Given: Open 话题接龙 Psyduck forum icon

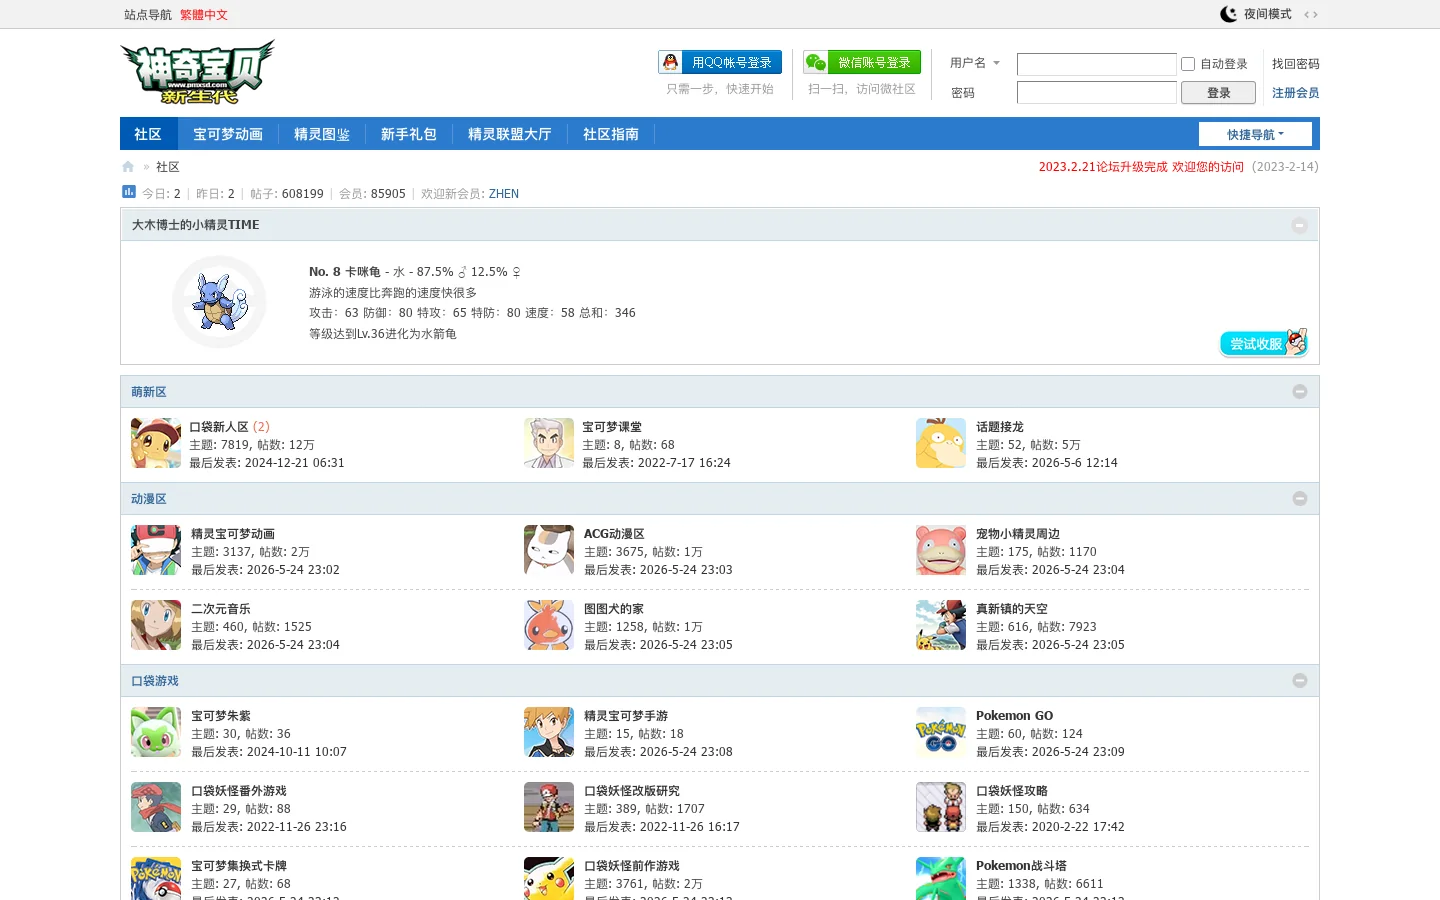Looking at the screenshot, I should pos(941,443).
